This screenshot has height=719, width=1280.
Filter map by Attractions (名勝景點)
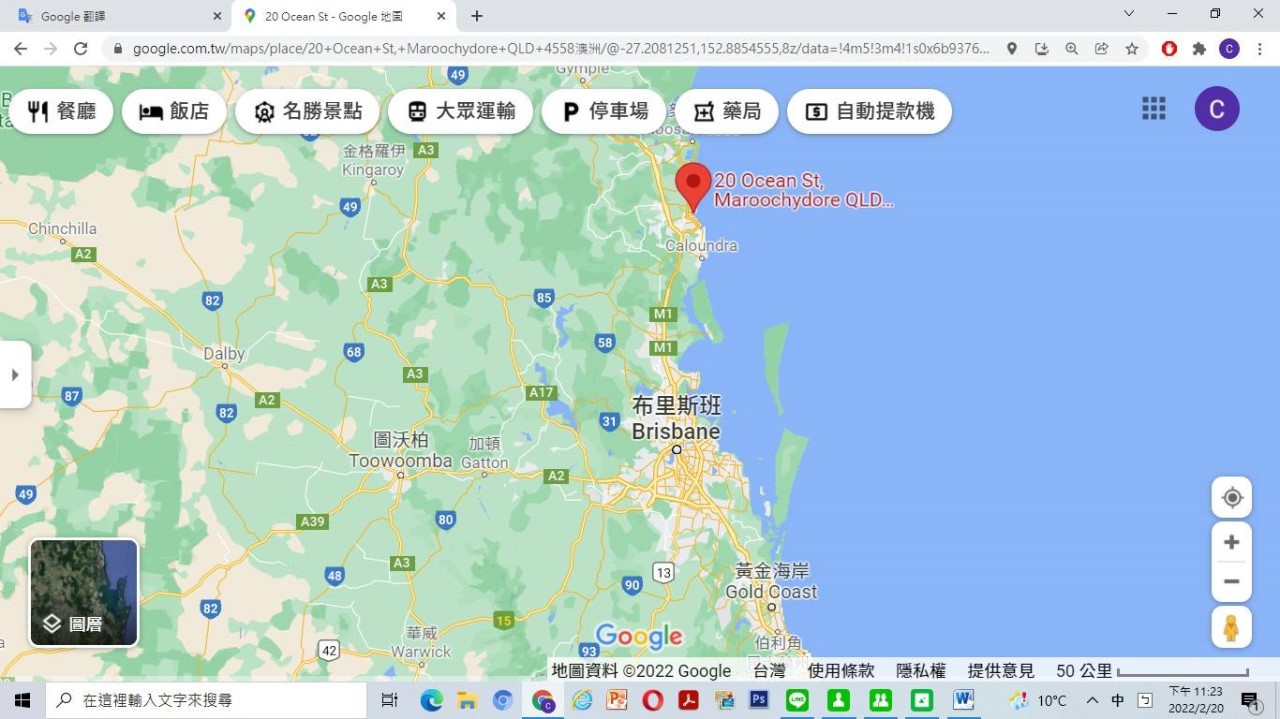coord(307,111)
